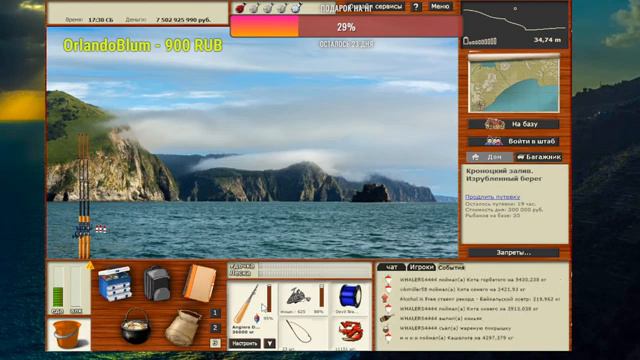This screenshot has width=640, height=360.
Task: Select tackle preset 3
Action: tap(216, 343)
